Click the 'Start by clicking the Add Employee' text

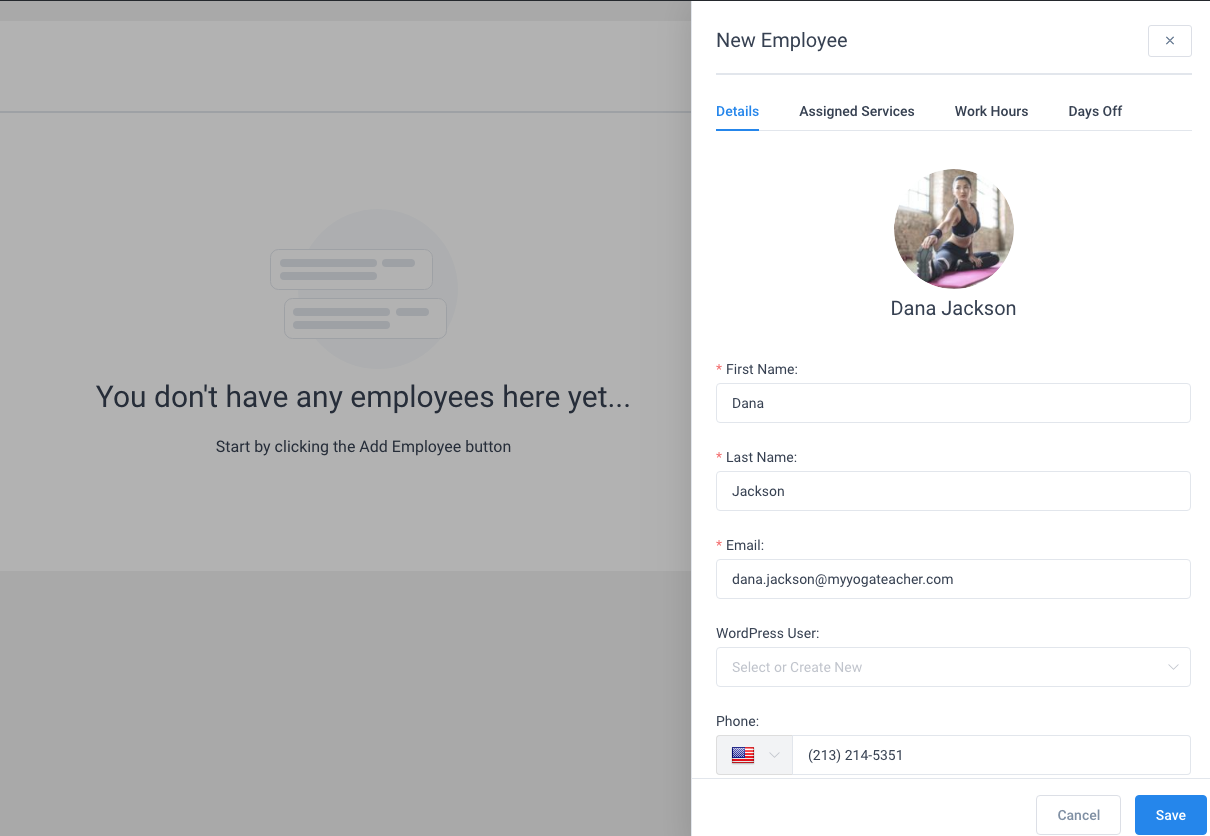pyautogui.click(x=363, y=447)
